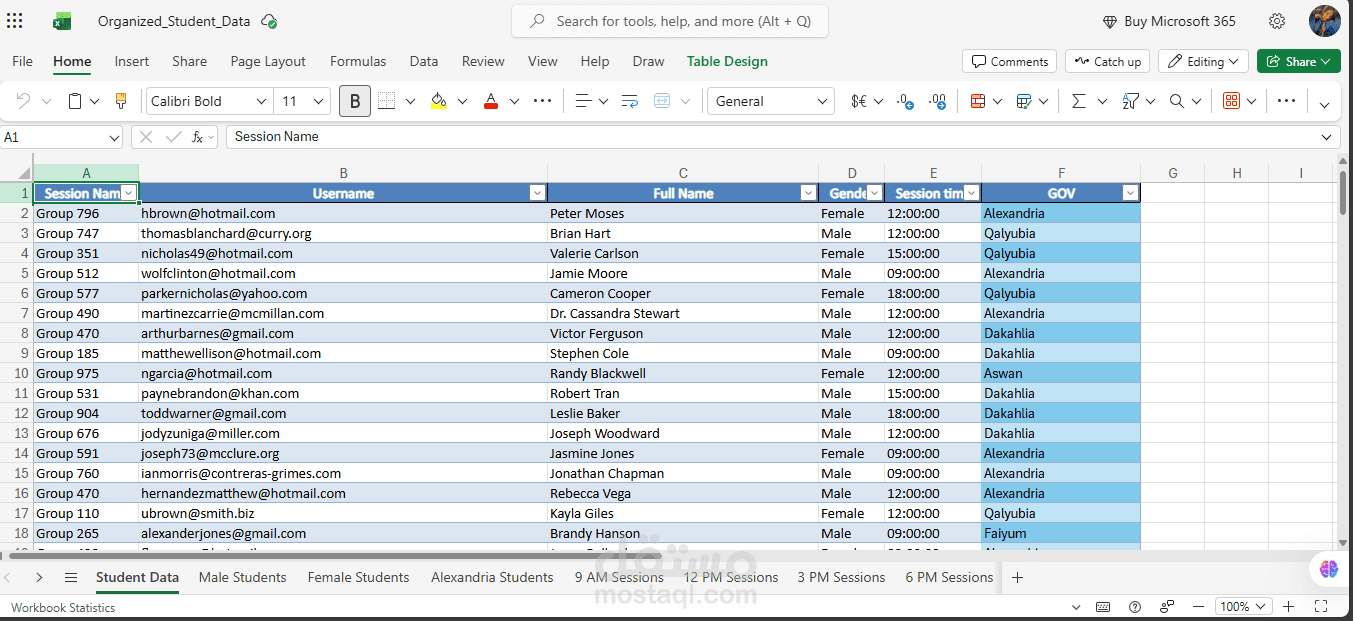The image size is (1353, 621).
Task: Click the Merge cells icon
Action: pyautogui.click(x=662, y=101)
